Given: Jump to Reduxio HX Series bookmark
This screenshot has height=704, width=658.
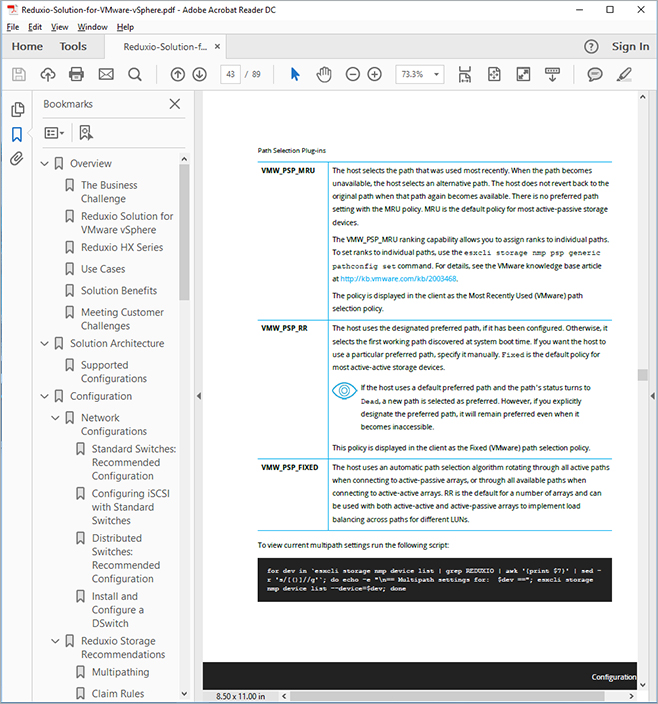Looking at the screenshot, I should pyautogui.click(x=122, y=247).
